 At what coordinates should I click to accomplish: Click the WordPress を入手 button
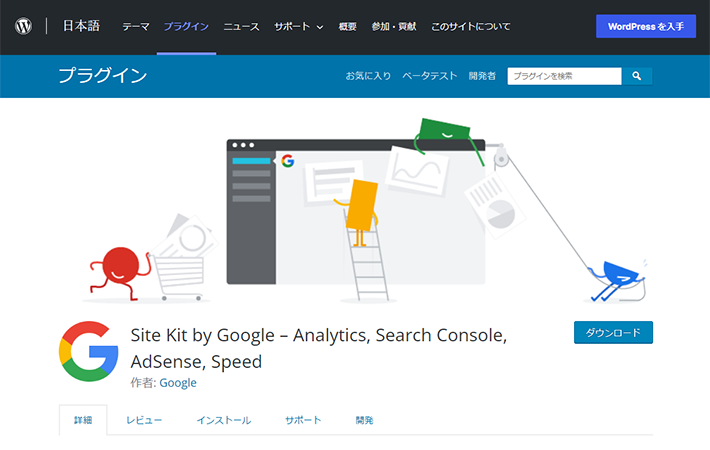click(646, 26)
